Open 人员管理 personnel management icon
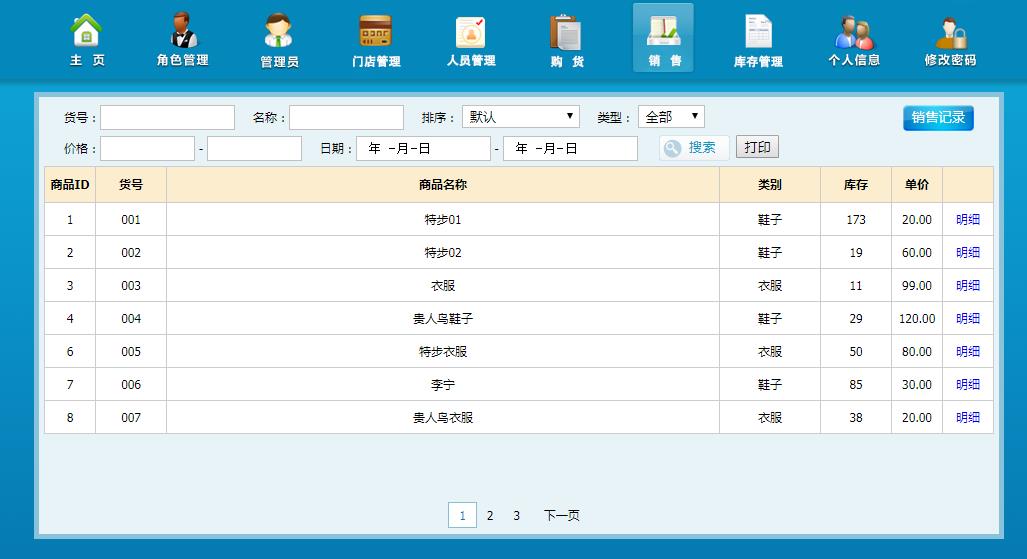Image resolution: width=1027 pixels, height=559 pixels. pyautogui.click(x=470, y=39)
